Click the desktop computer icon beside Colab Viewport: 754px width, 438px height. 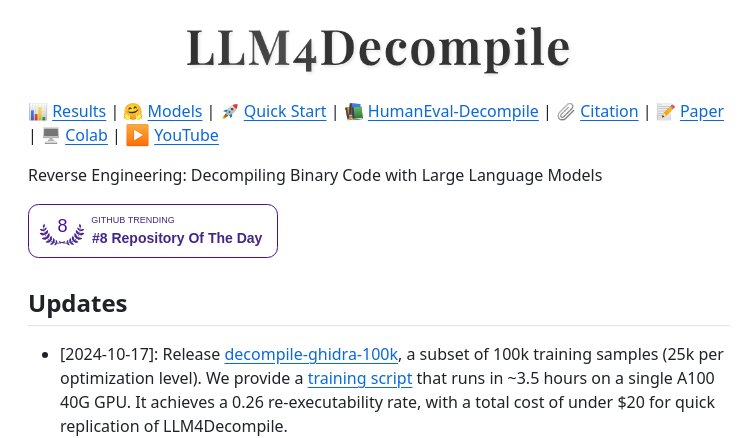[x=51, y=136]
